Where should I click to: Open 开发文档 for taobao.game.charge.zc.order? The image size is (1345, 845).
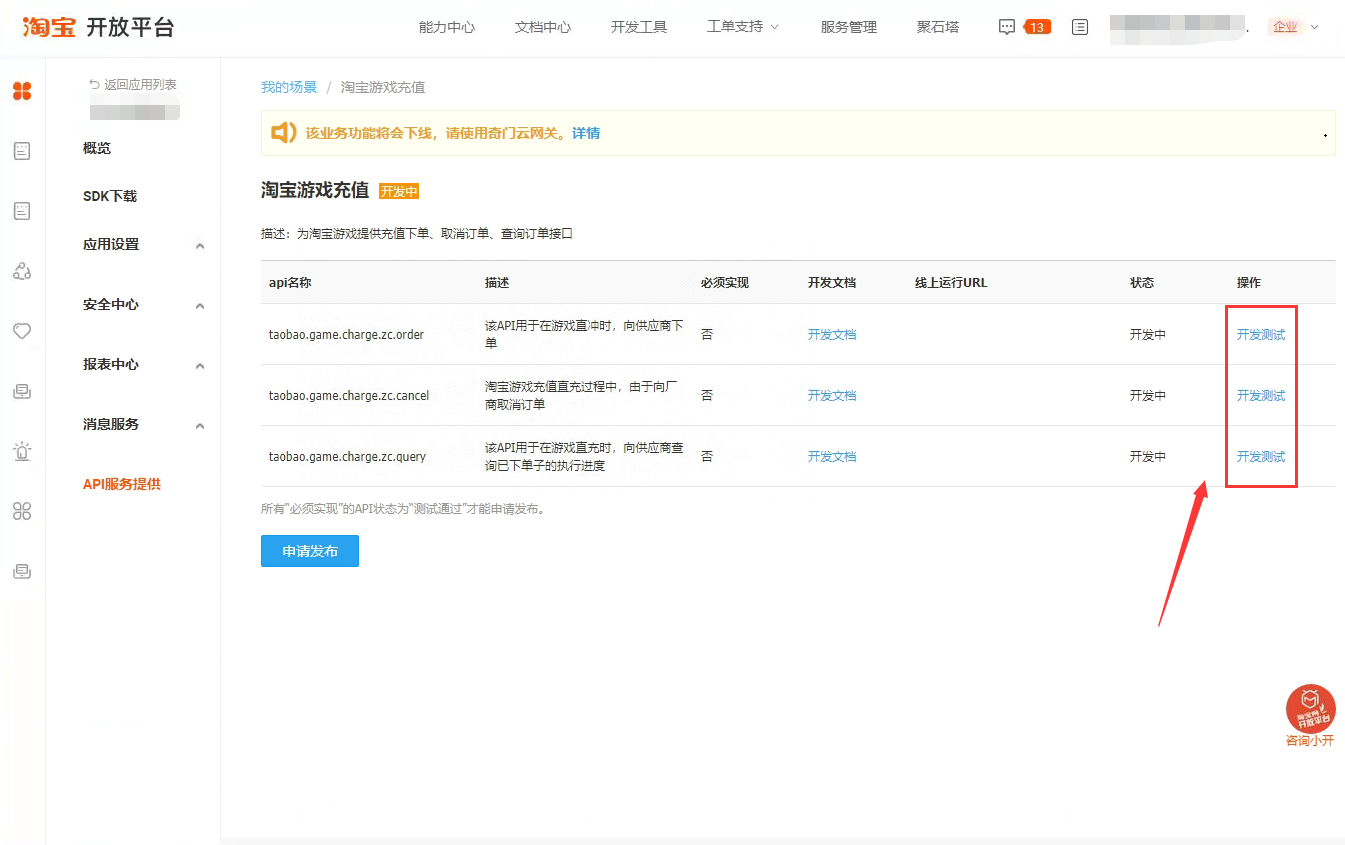(x=832, y=335)
